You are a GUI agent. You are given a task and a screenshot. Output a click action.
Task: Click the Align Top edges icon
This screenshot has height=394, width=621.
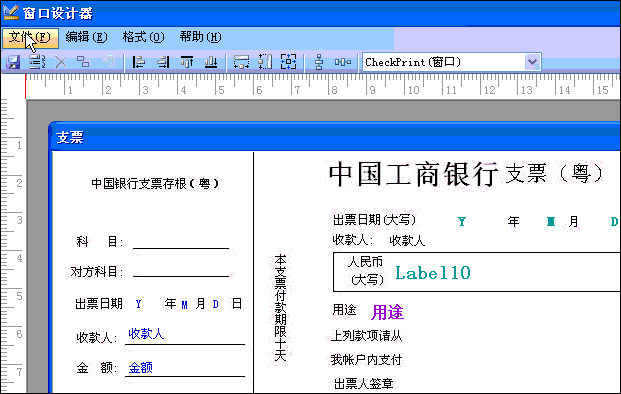pyautogui.click(x=187, y=62)
